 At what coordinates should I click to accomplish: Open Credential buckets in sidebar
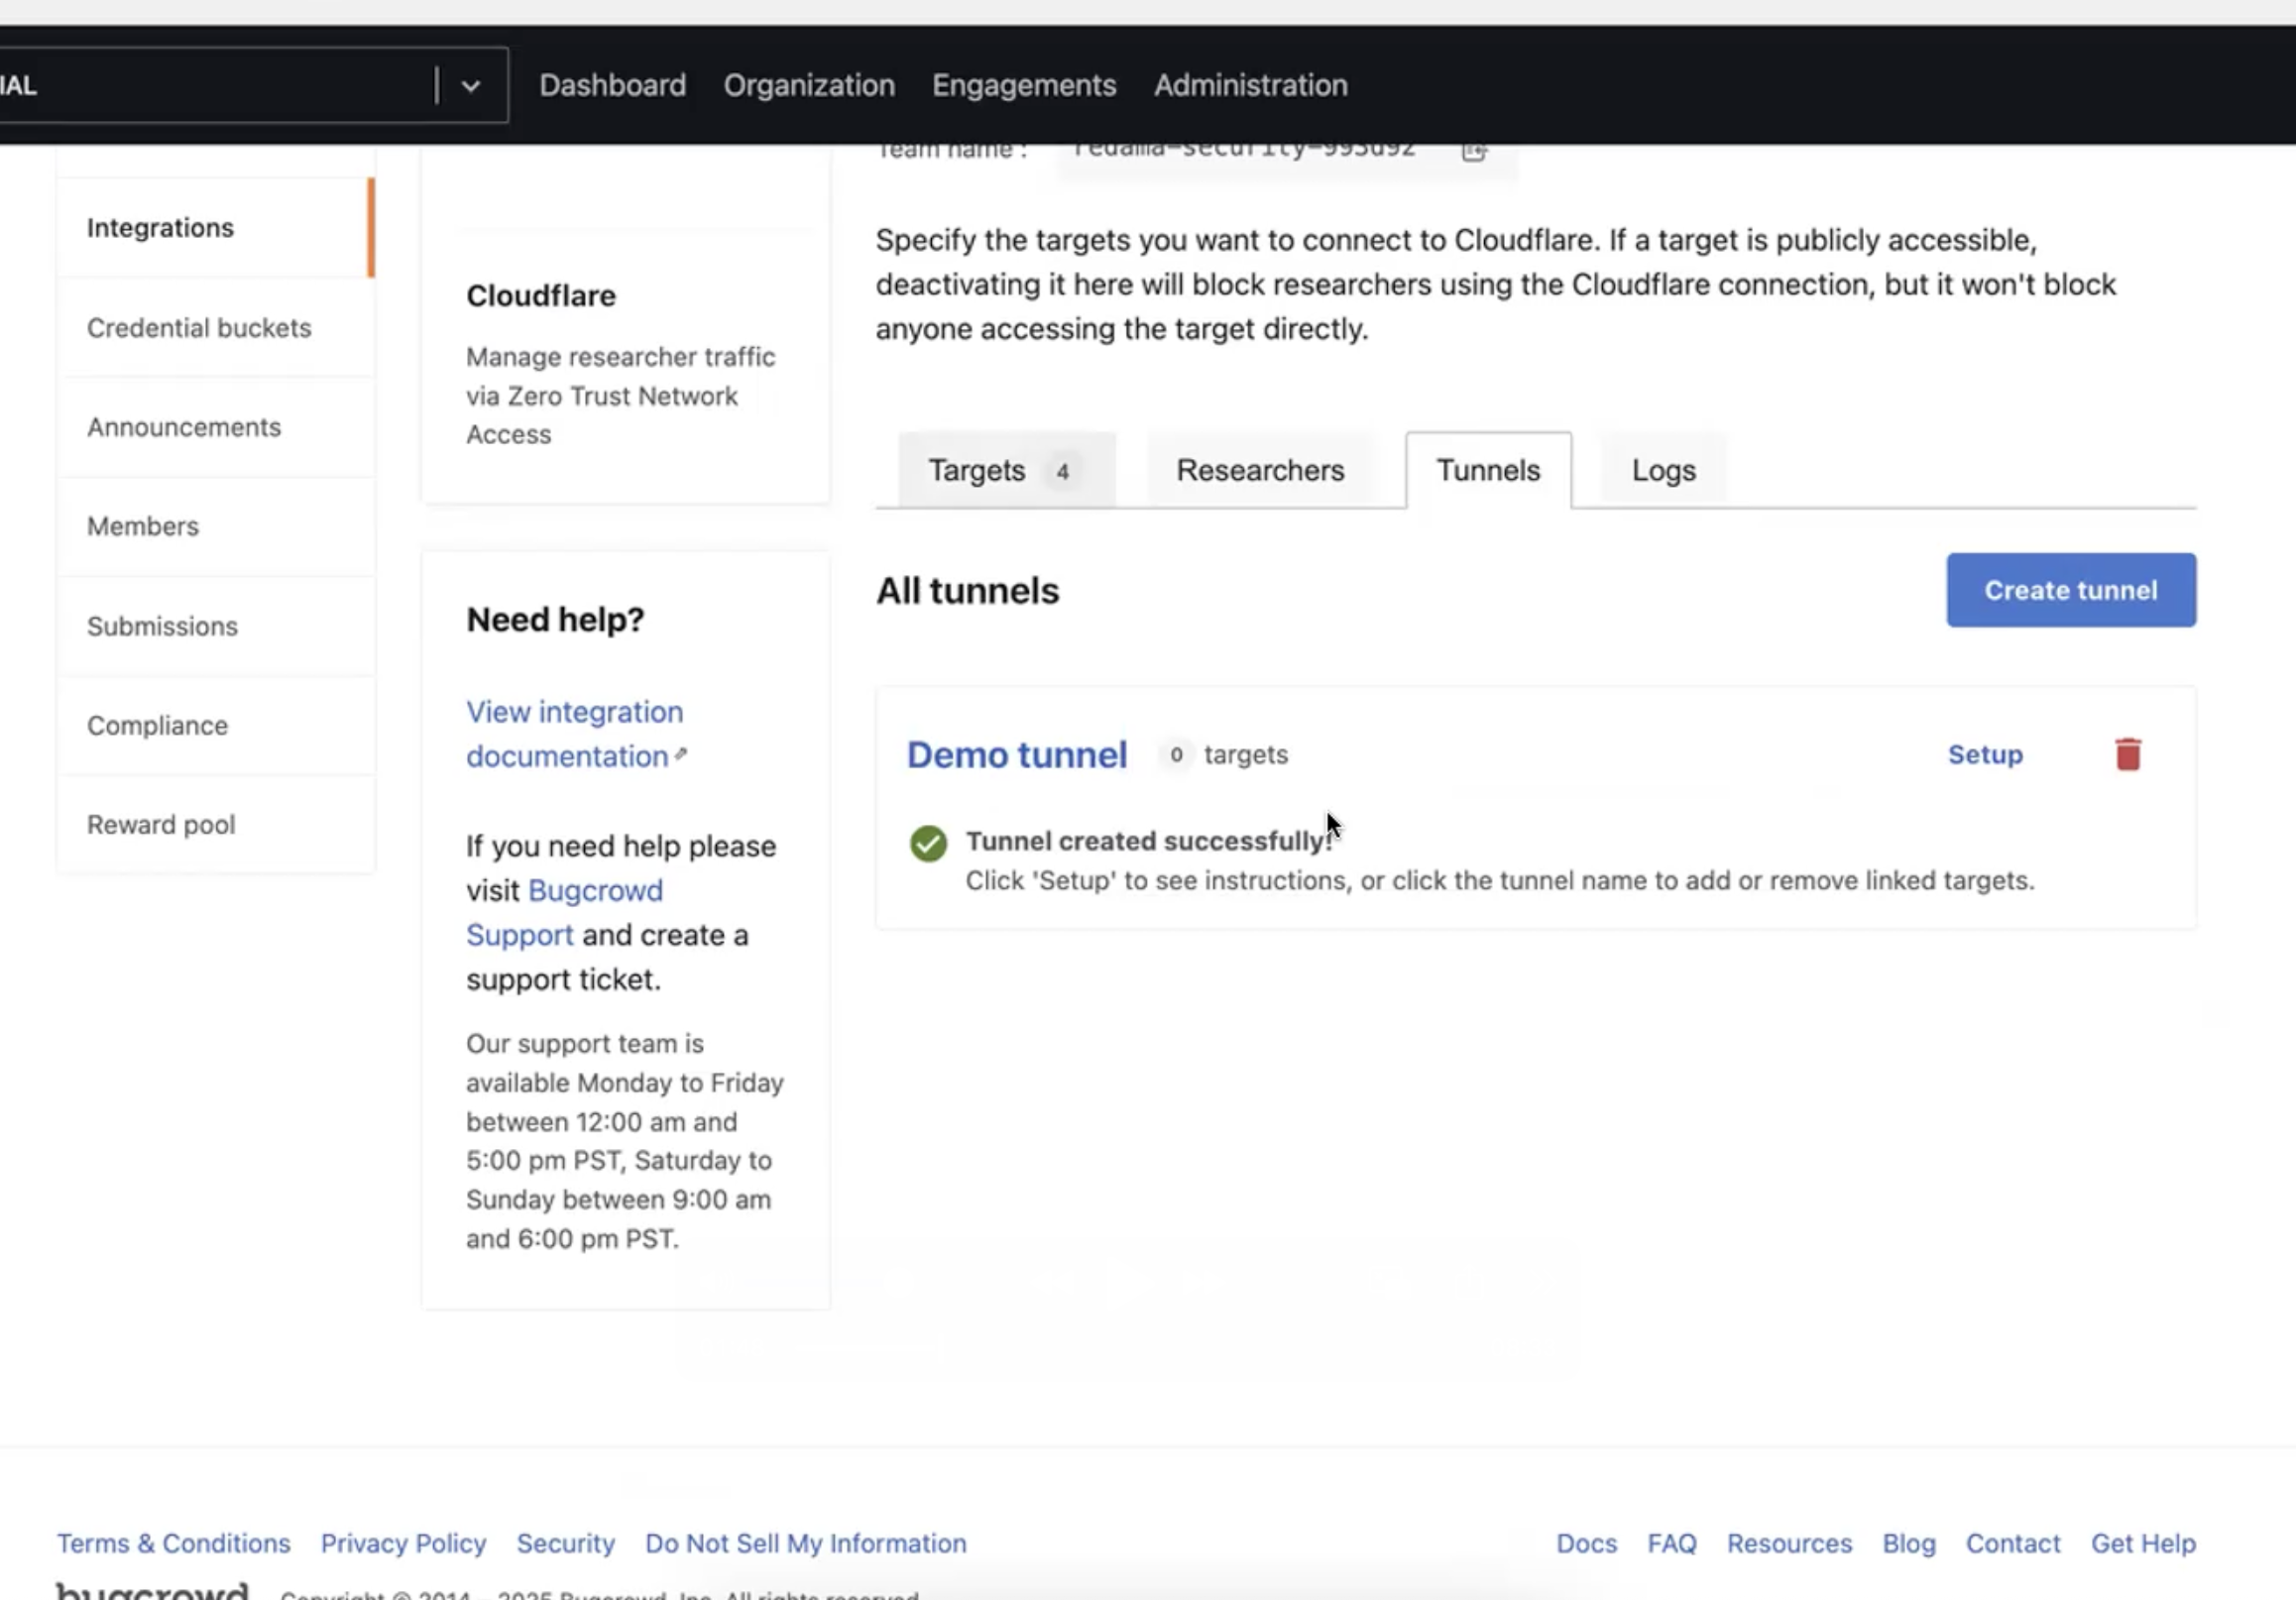pos(215,327)
